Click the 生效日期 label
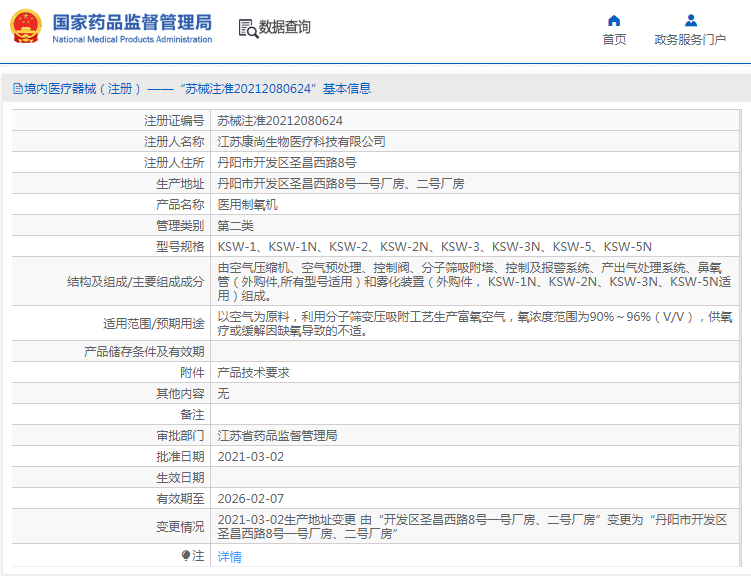This screenshot has height=576, width=751. tap(180, 478)
